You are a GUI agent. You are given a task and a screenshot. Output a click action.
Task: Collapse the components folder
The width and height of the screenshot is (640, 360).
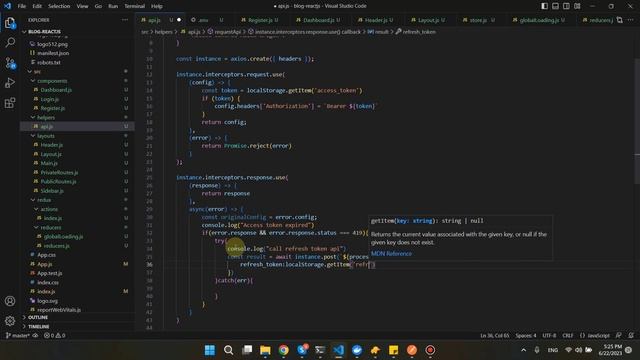78,81
